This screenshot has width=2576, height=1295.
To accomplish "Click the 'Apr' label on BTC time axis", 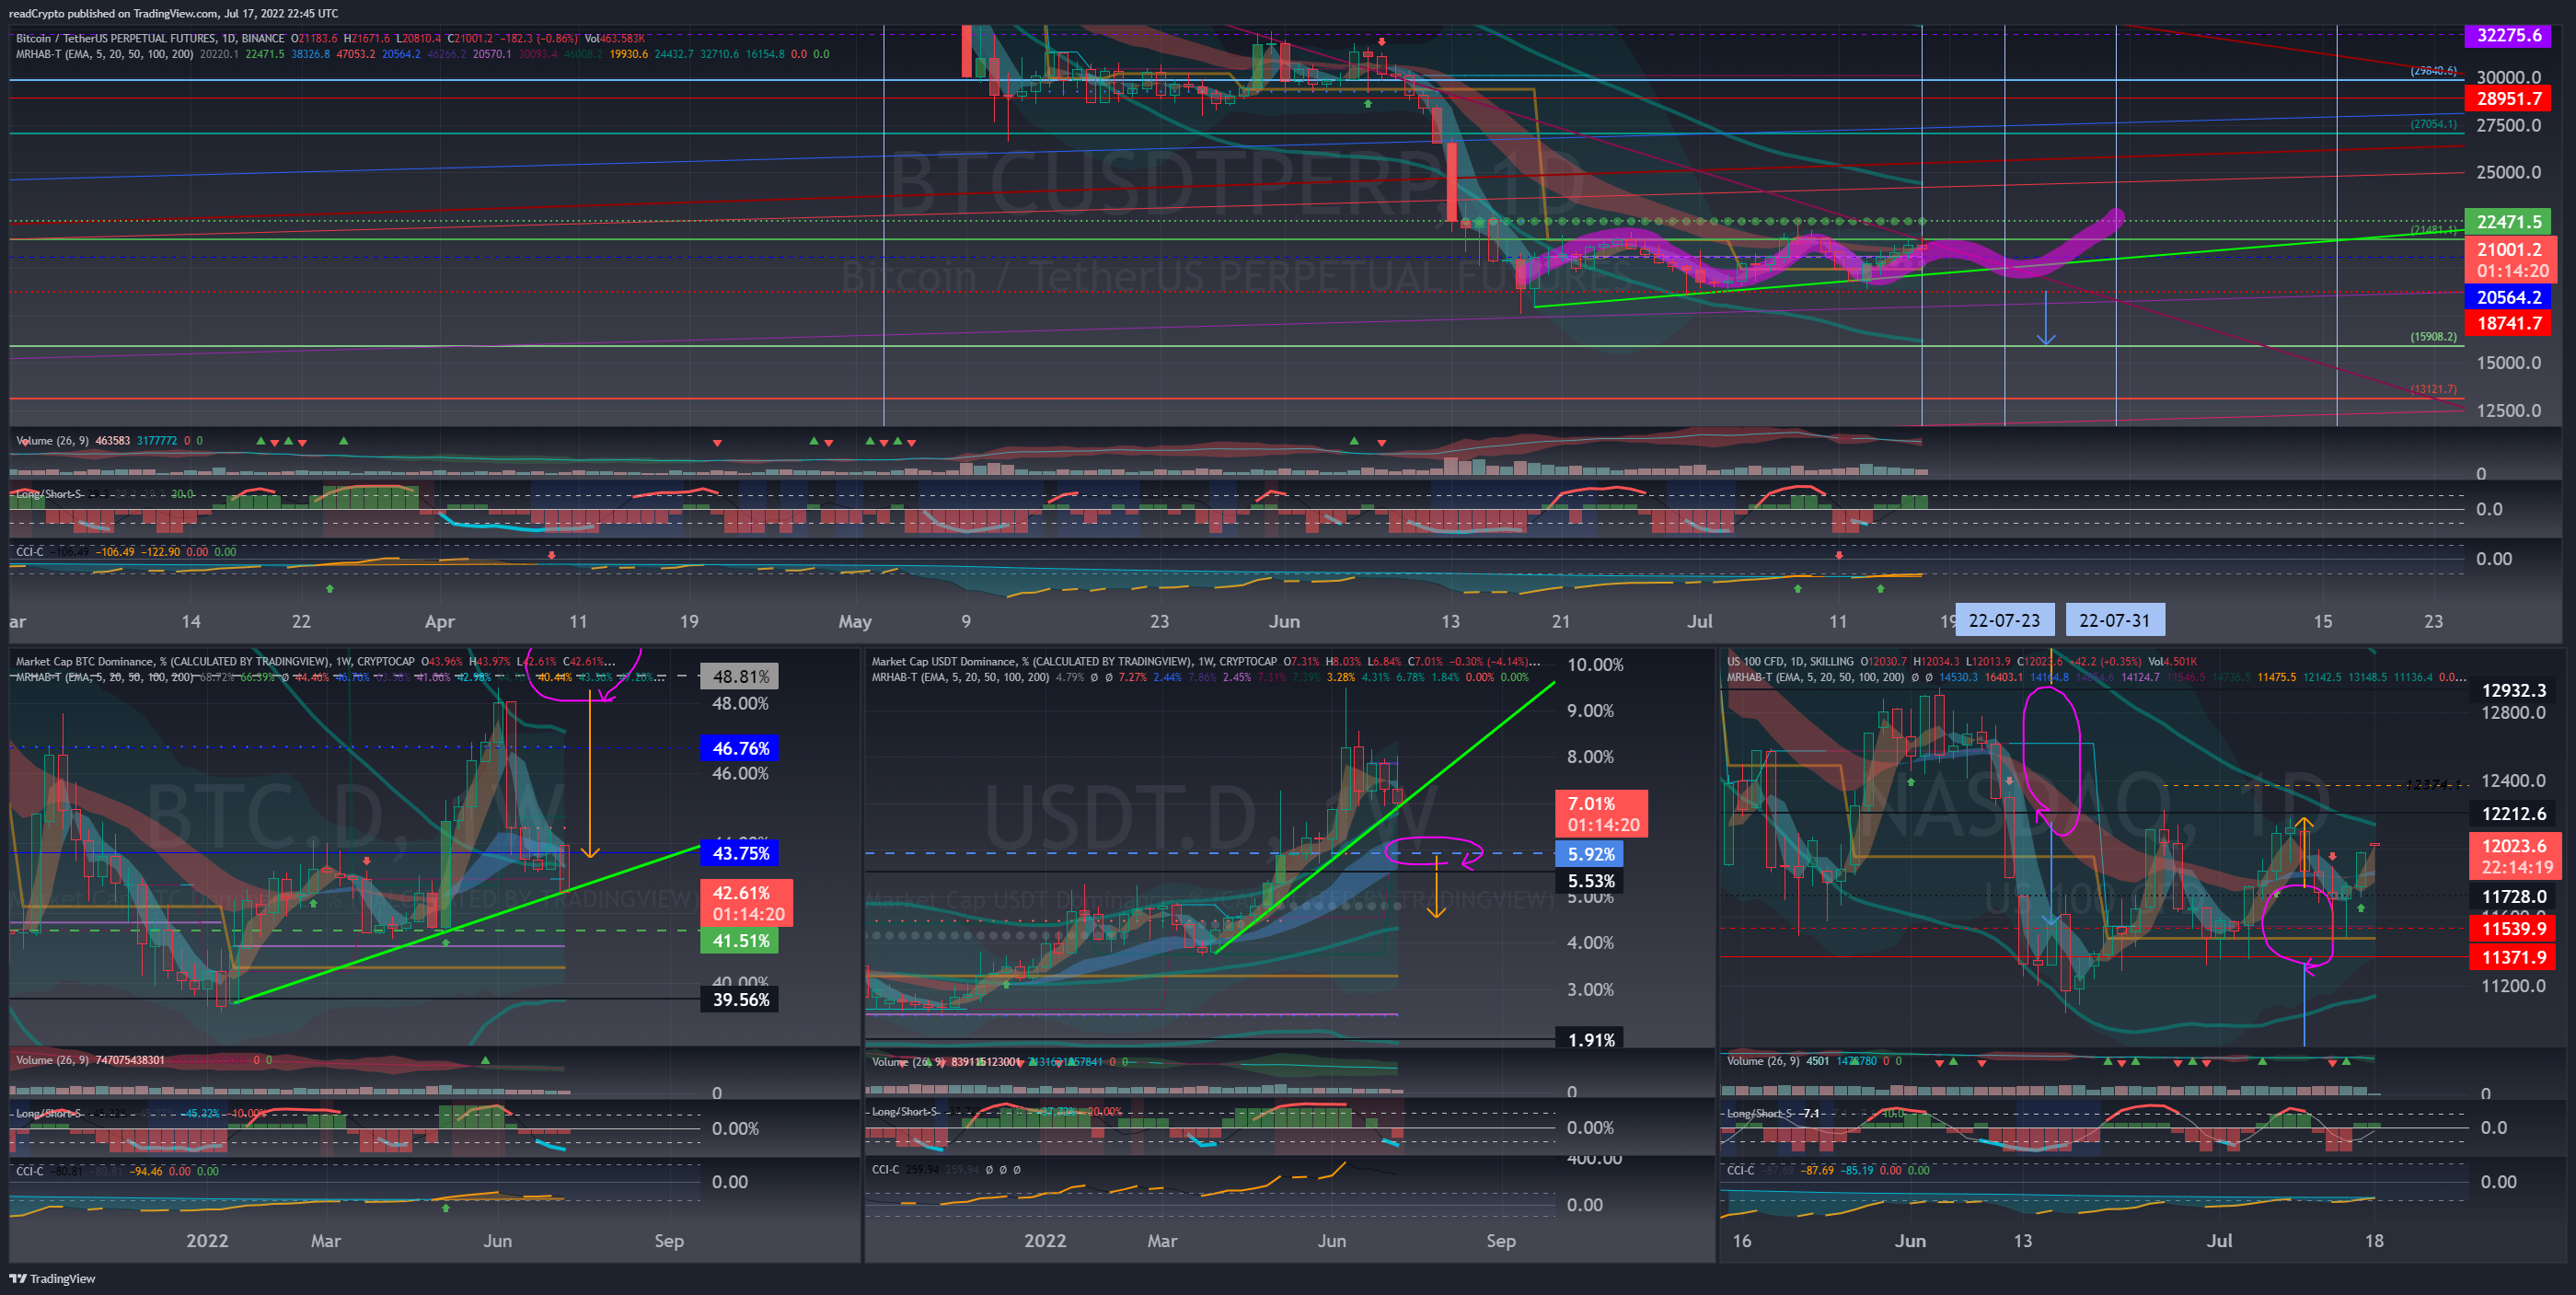I will pyautogui.click(x=439, y=621).
